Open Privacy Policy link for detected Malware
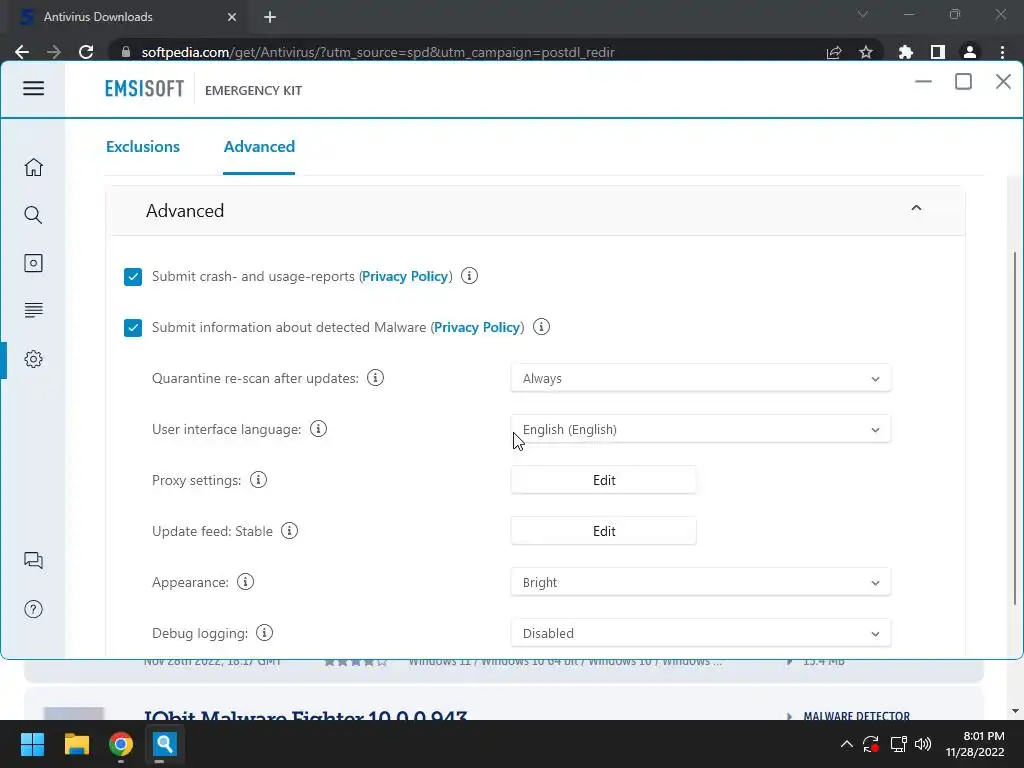1024x768 pixels. pyautogui.click(x=477, y=327)
